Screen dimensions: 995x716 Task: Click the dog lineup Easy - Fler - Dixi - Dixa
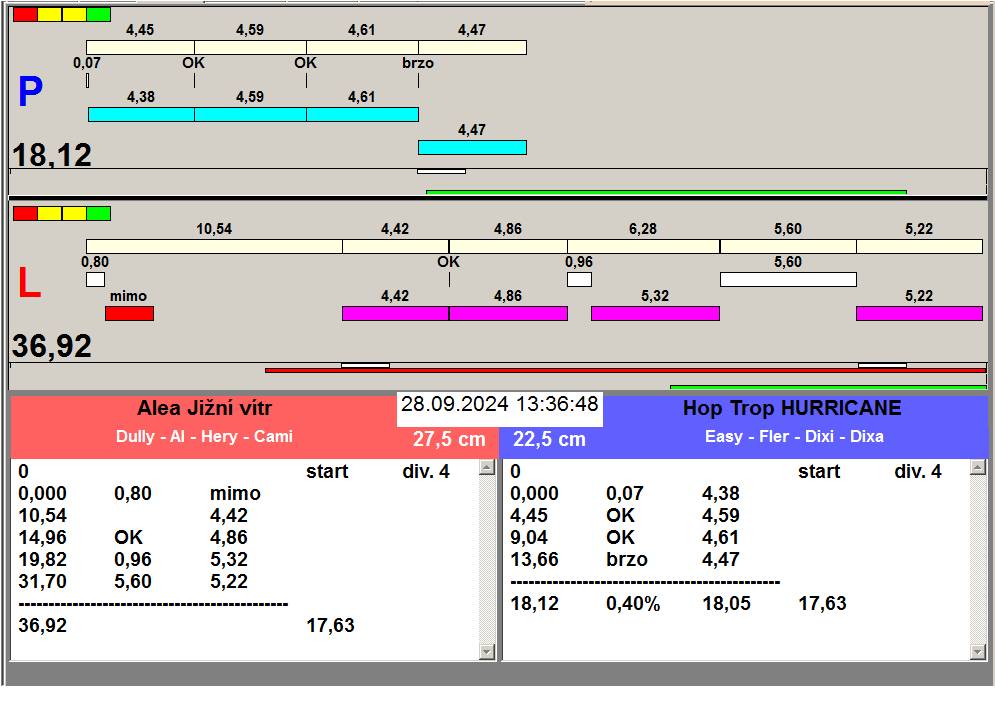794,437
